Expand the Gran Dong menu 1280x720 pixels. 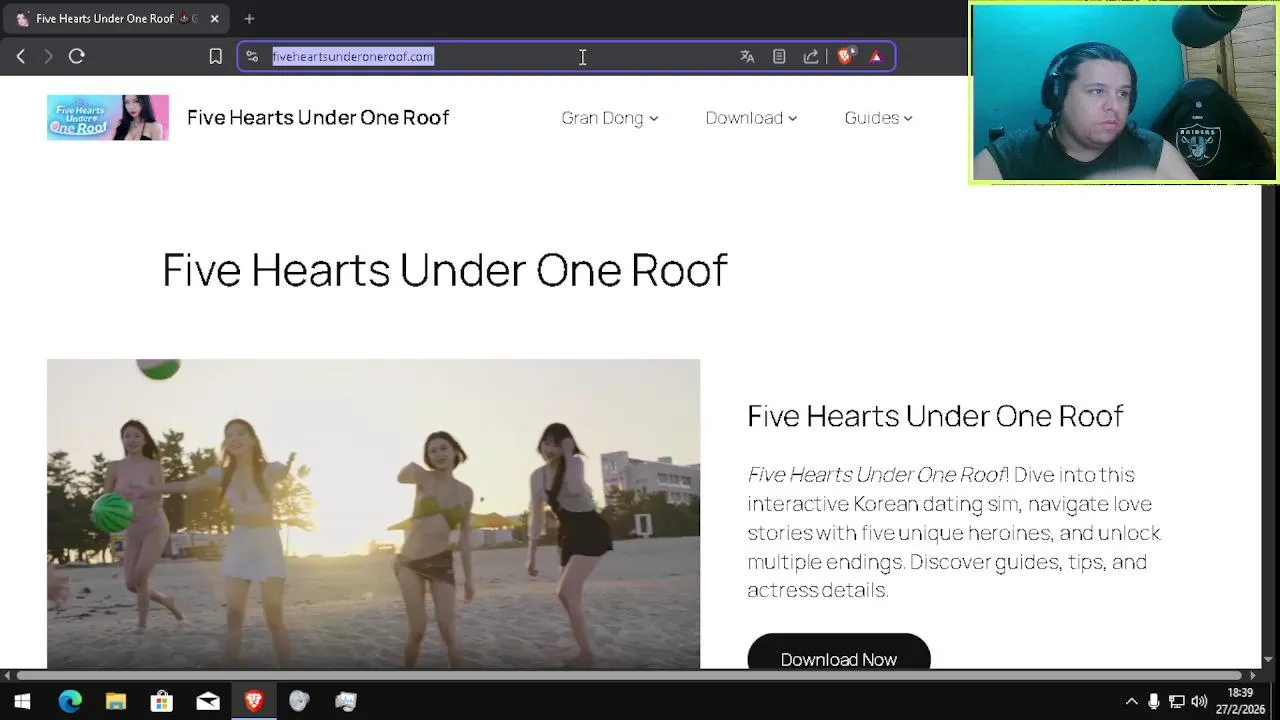(x=609, y=118)
